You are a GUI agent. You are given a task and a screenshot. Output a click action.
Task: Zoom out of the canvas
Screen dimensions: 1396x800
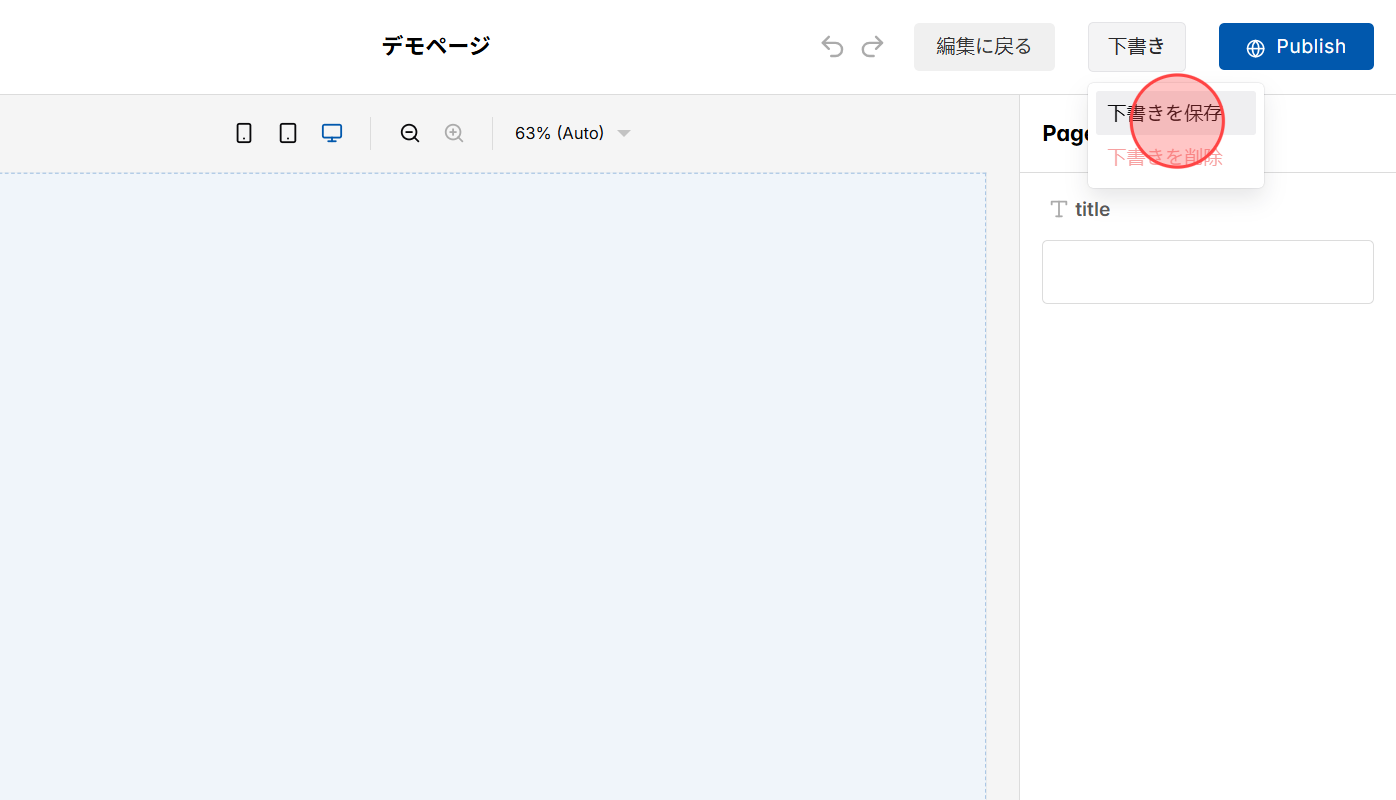pos(409,132)
